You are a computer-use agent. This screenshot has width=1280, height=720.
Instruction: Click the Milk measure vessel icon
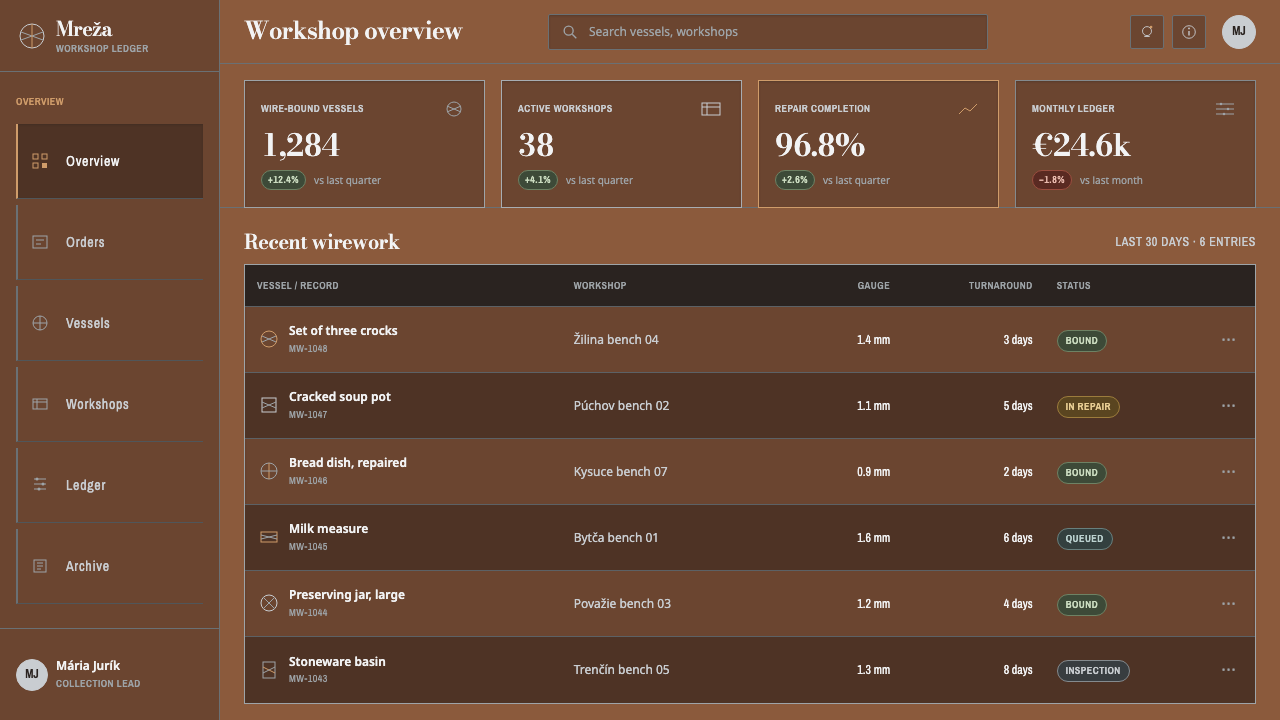269,538
